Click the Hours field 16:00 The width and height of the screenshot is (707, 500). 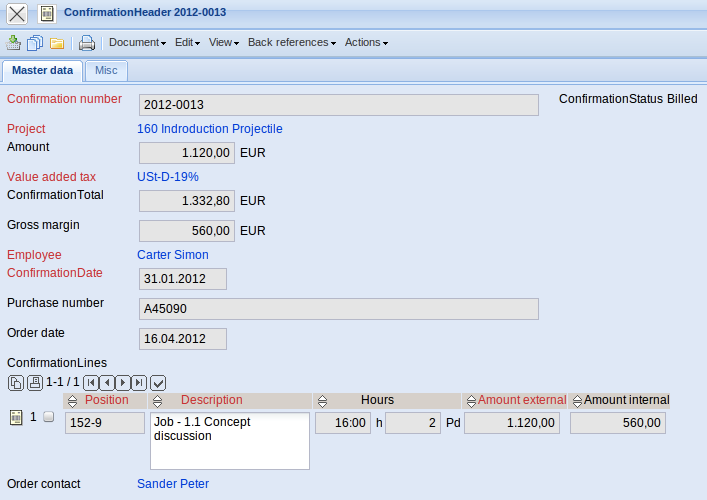343,423
